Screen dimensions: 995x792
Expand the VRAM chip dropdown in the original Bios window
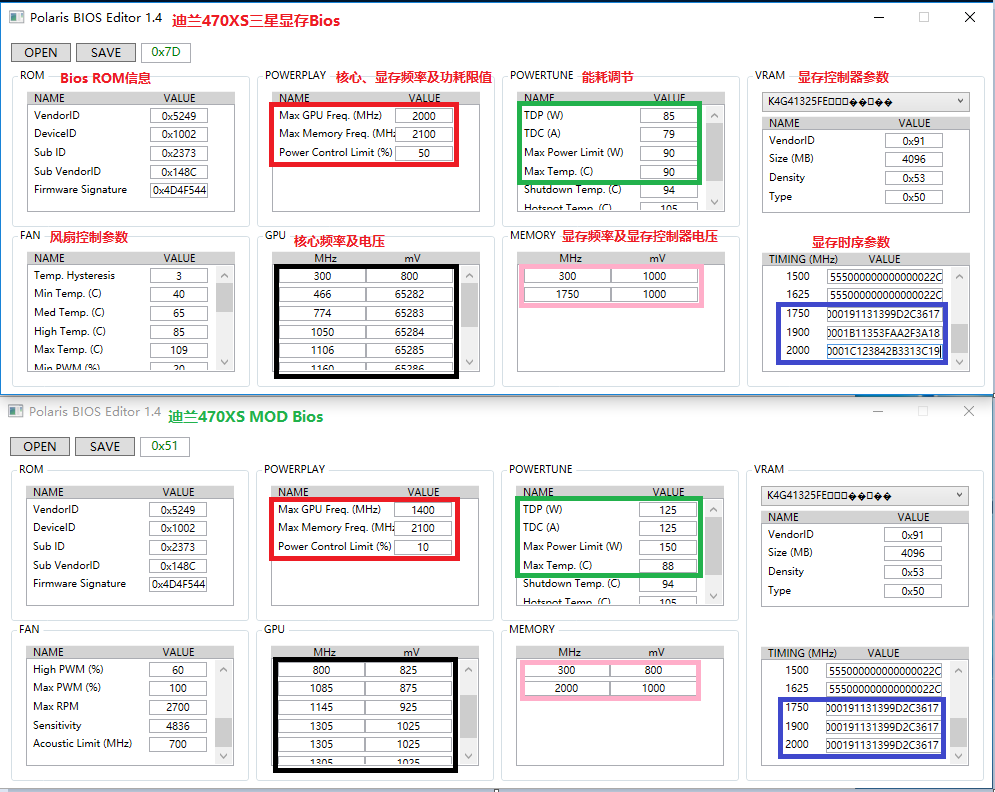[x=960, y=101]
